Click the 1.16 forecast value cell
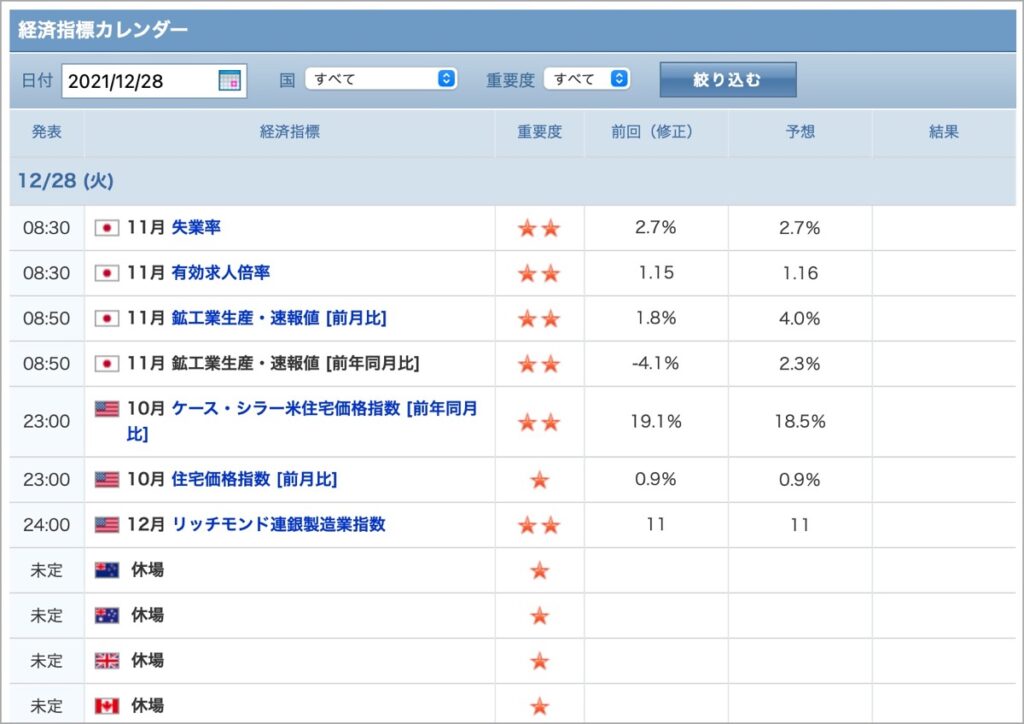Screen dimensions: 1024x724 [x=800, y=273]
